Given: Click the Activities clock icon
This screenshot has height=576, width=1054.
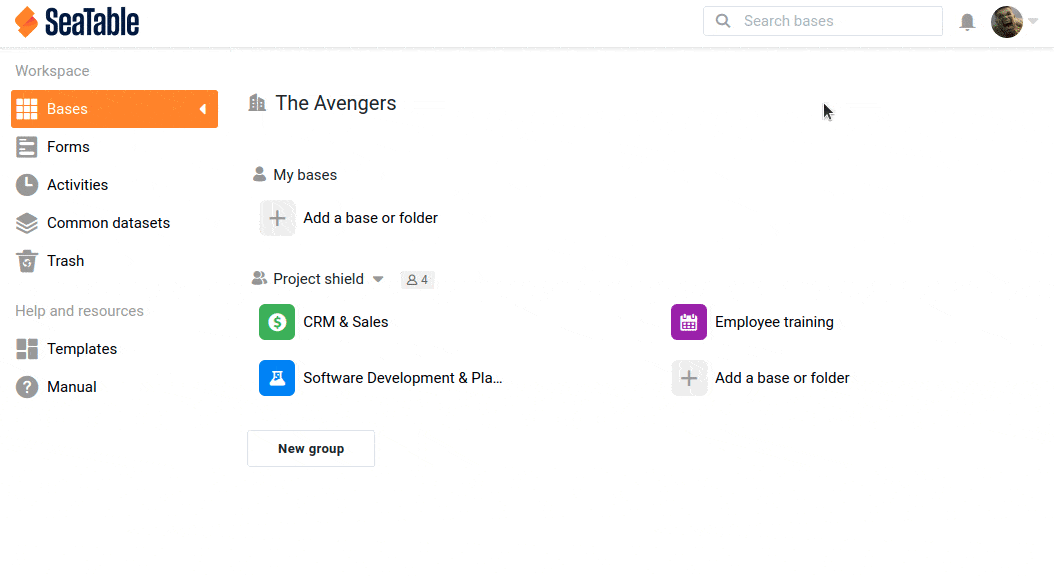Looking at the screenshot, I should [x=27, y=185].
